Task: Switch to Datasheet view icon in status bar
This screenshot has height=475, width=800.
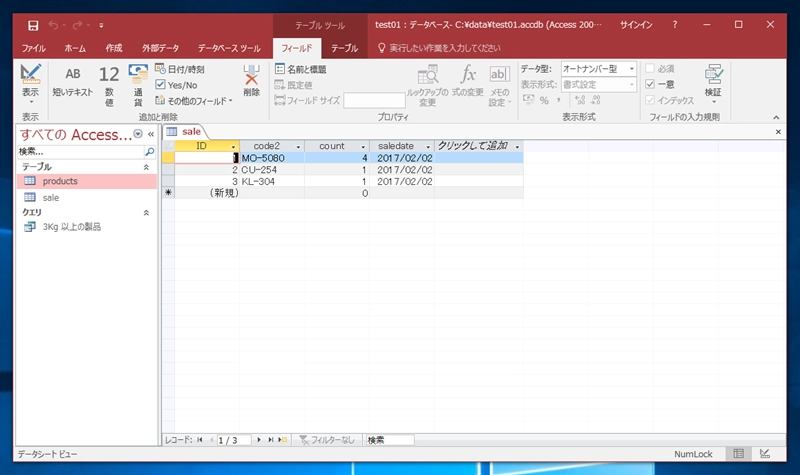Action: [738, 454]
